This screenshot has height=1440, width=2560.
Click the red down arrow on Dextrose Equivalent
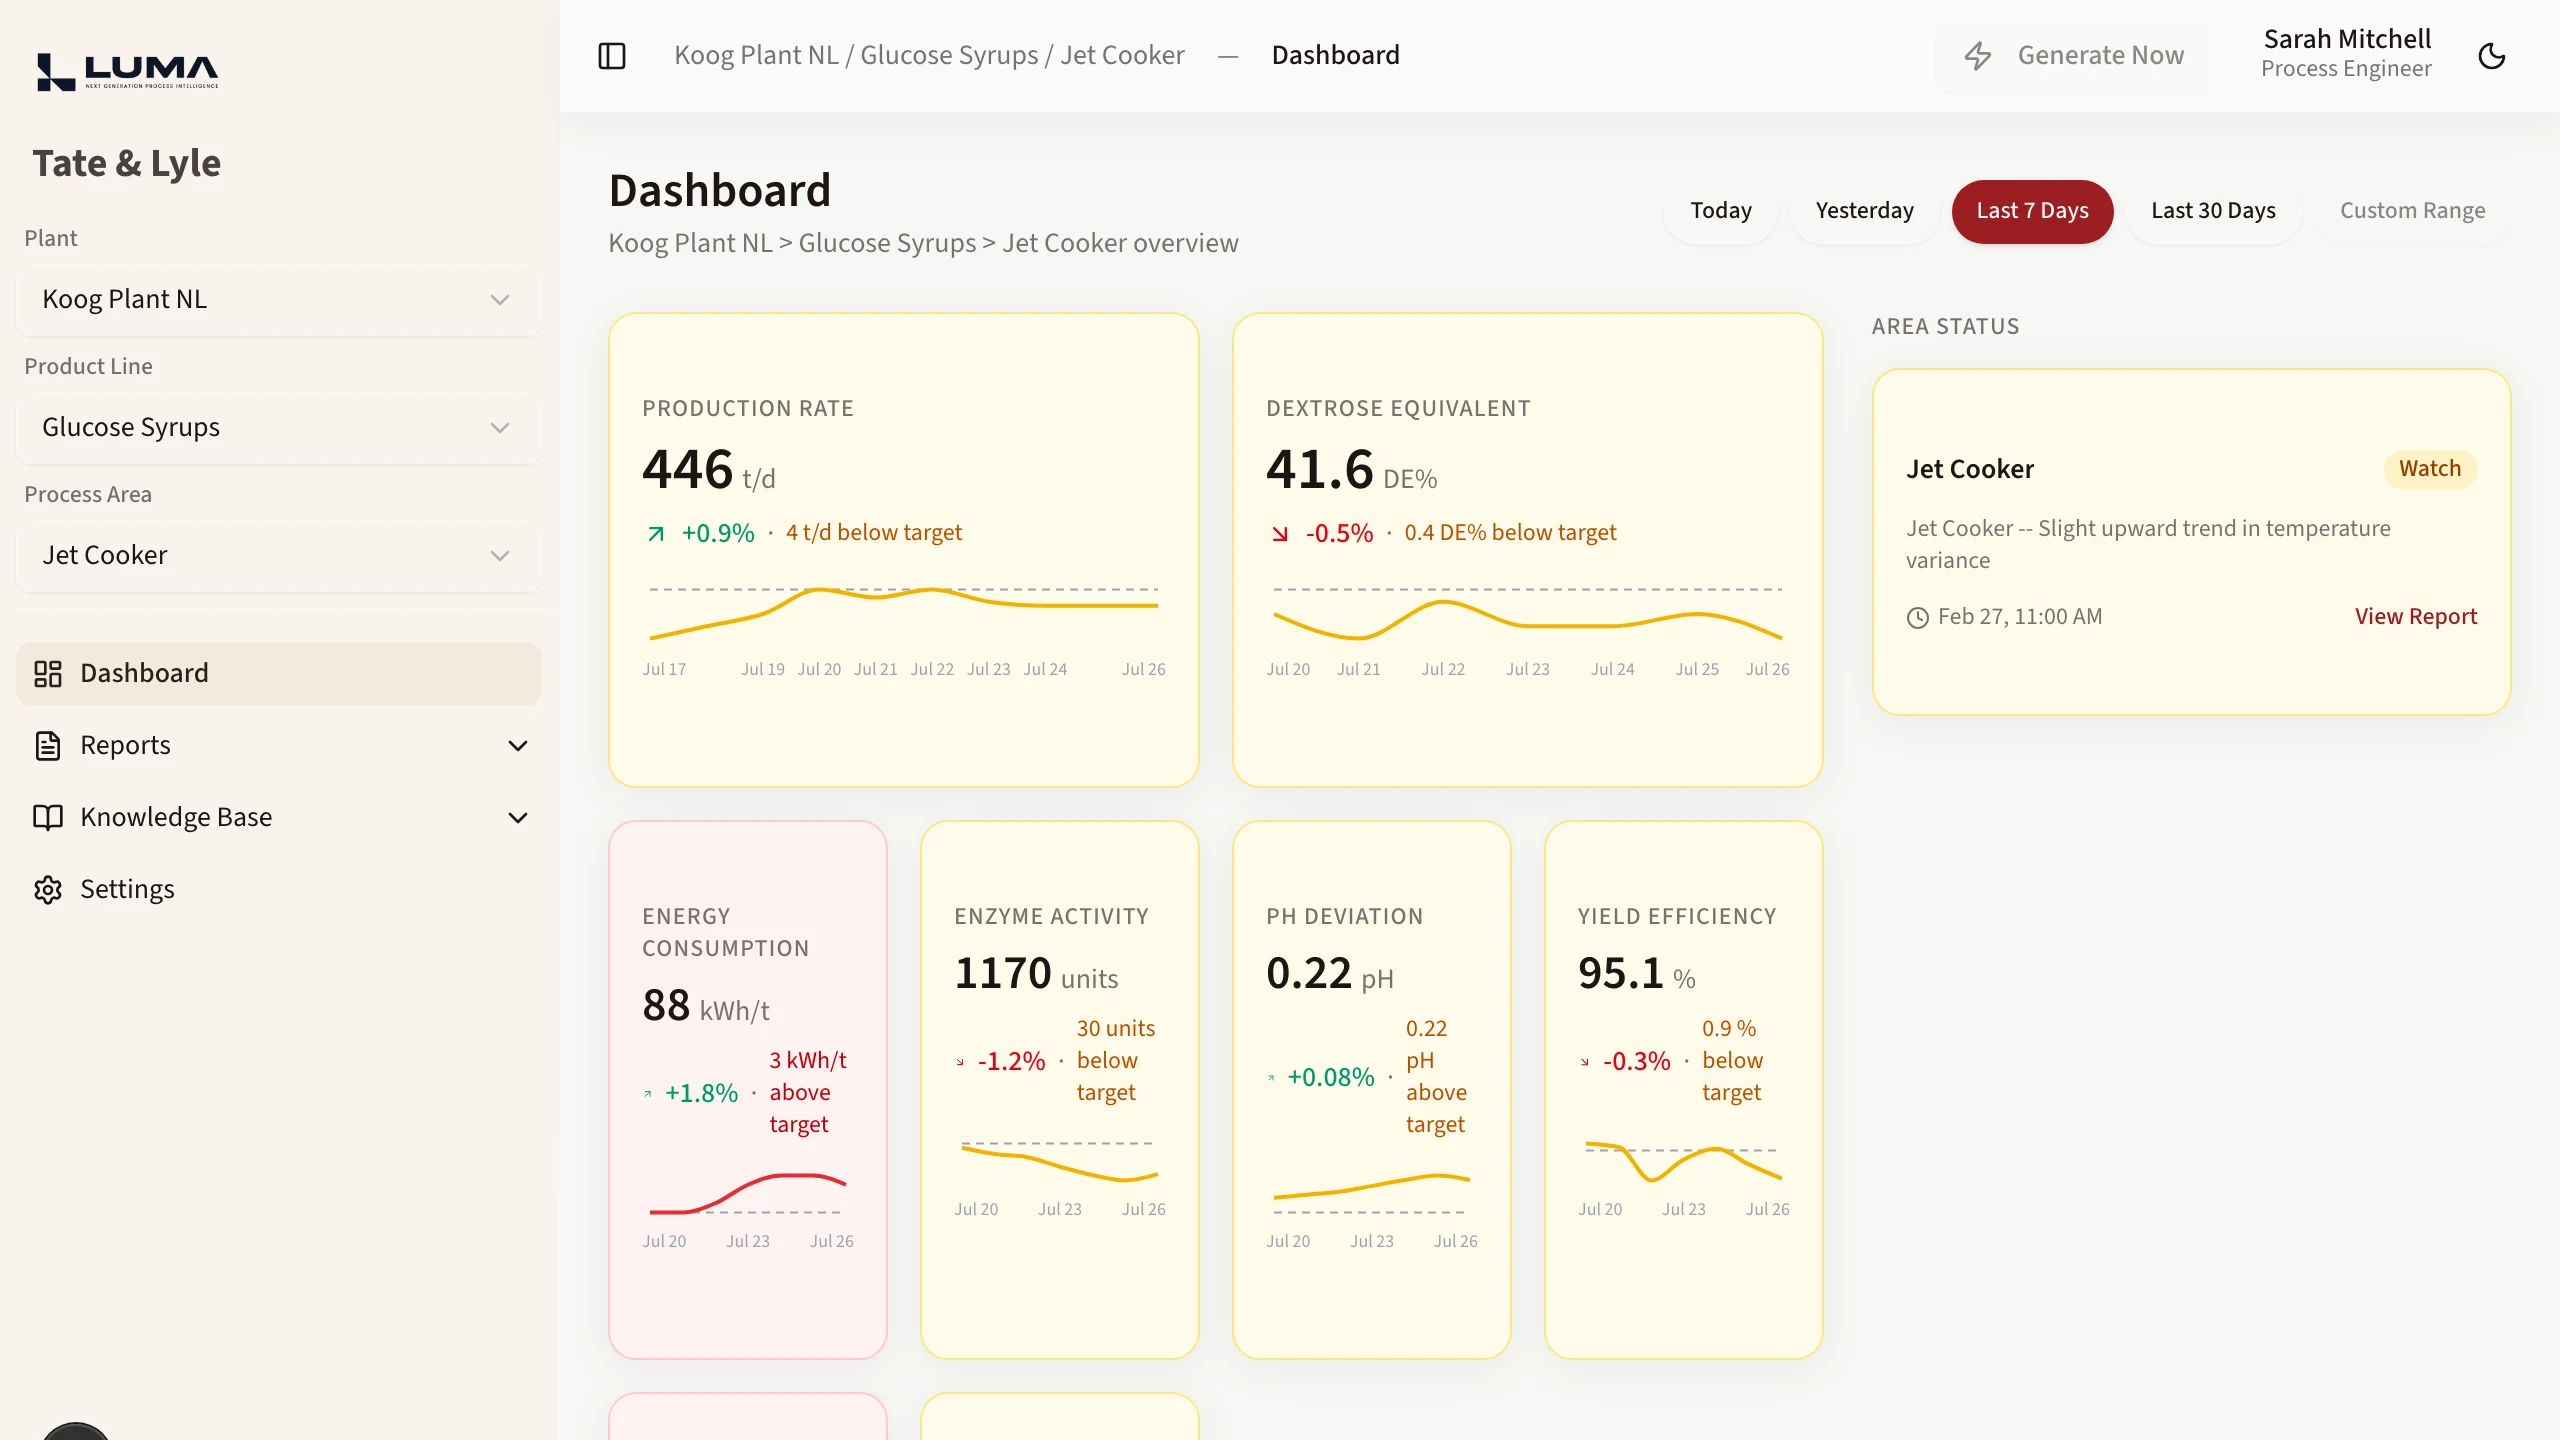[1280, 534]
